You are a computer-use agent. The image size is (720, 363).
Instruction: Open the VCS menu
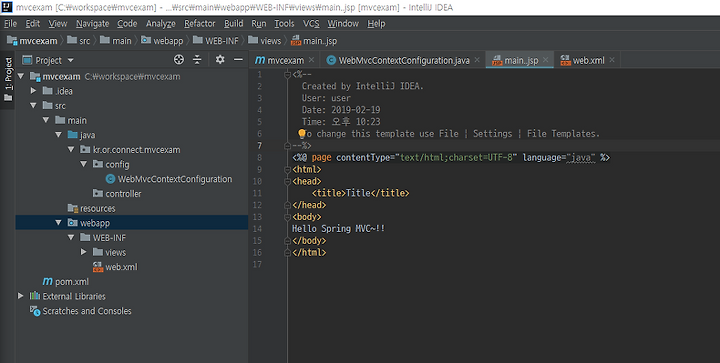(x=311, y=24)
